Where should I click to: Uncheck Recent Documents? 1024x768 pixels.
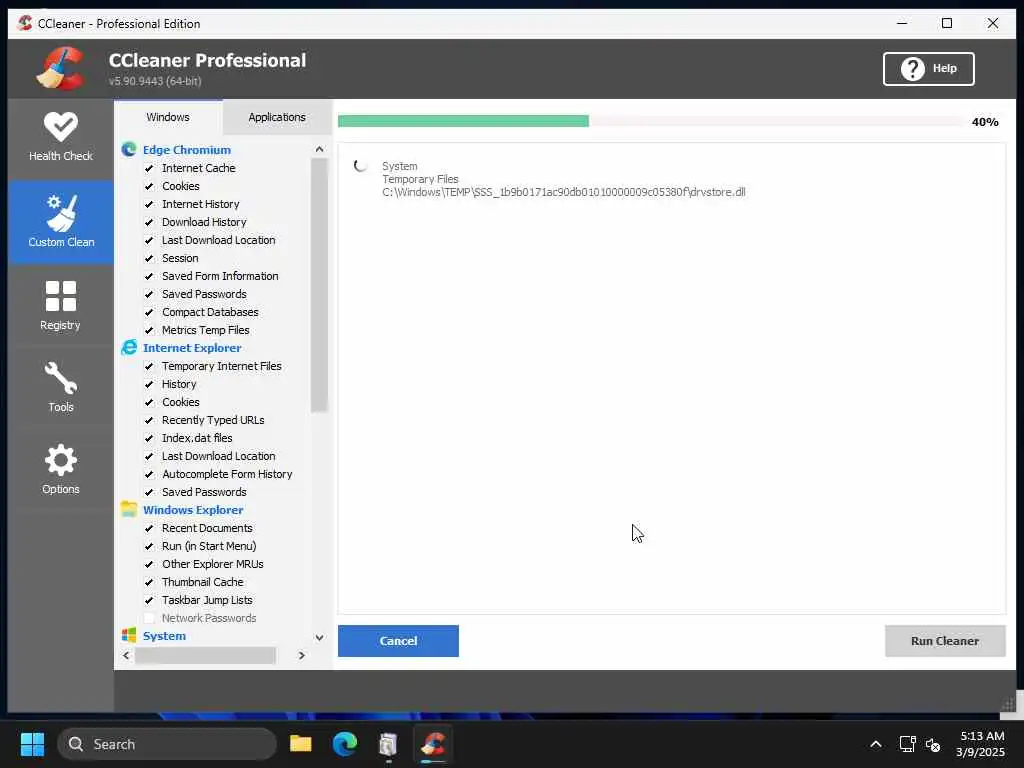pyautogui.click(x=149, y=528)
